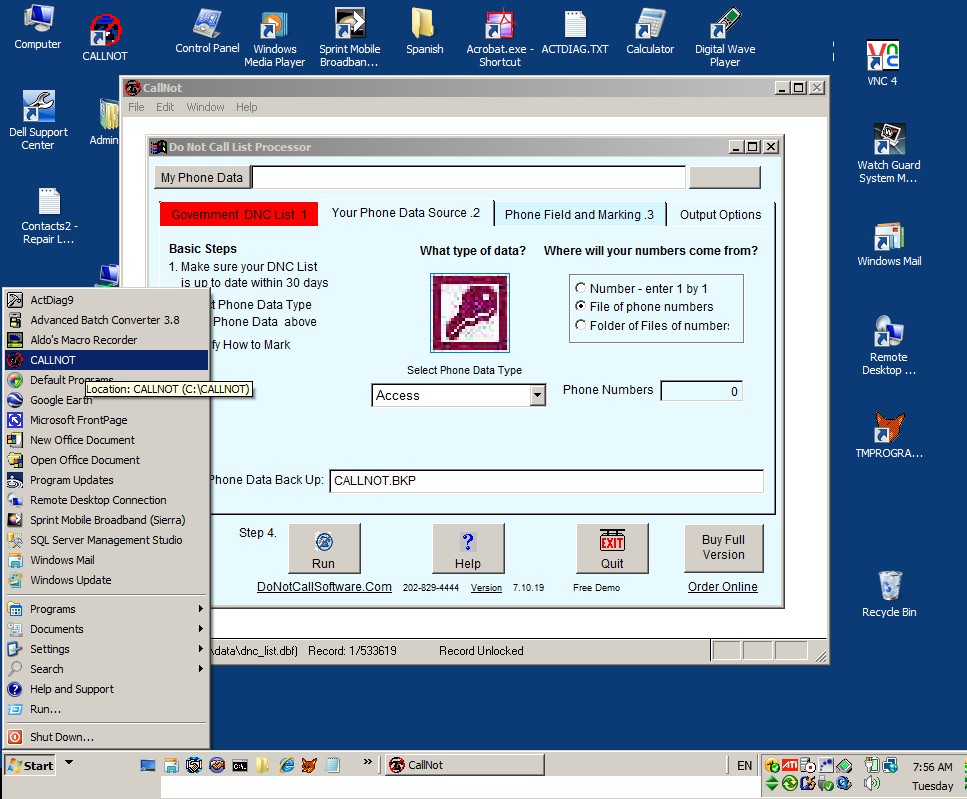Click the Version link
Screen dimensions: 967x799
[486, 588]
